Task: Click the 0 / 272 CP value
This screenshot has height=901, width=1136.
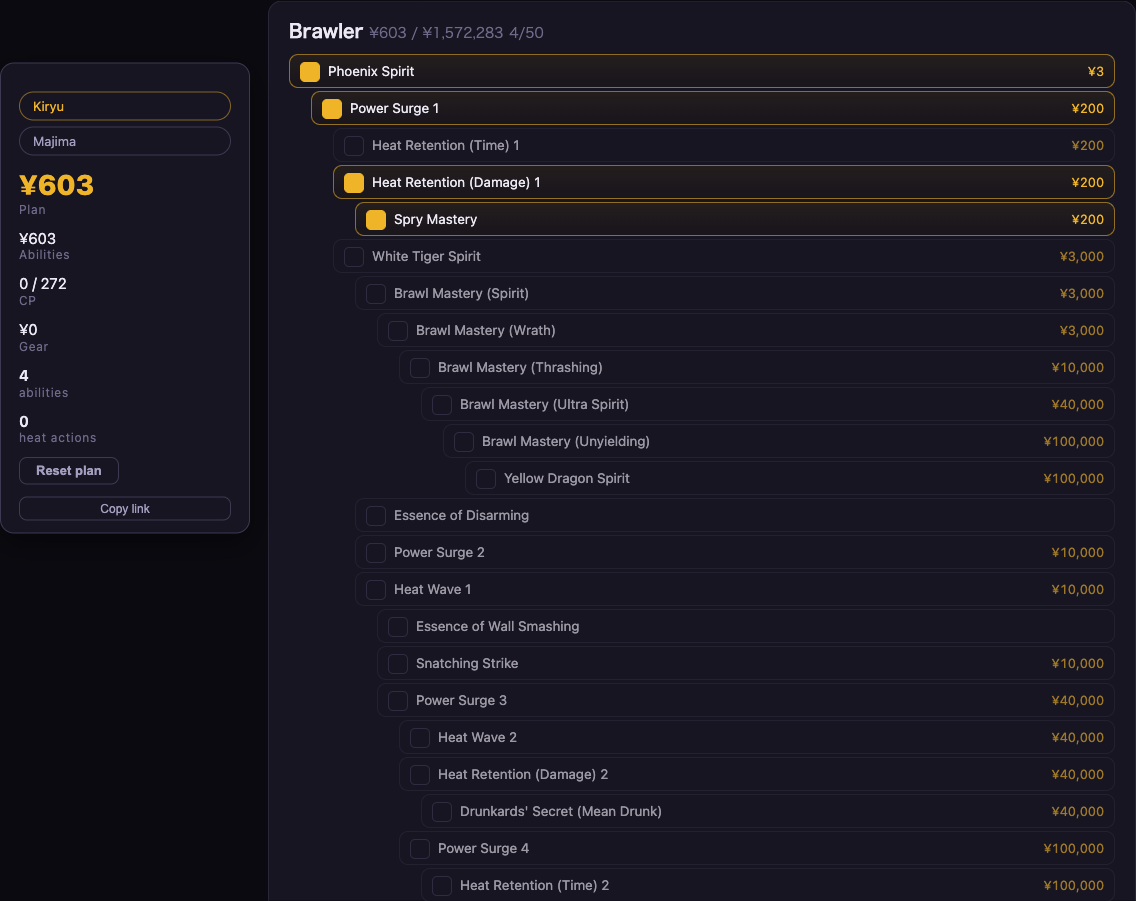Action: (43, 284)
